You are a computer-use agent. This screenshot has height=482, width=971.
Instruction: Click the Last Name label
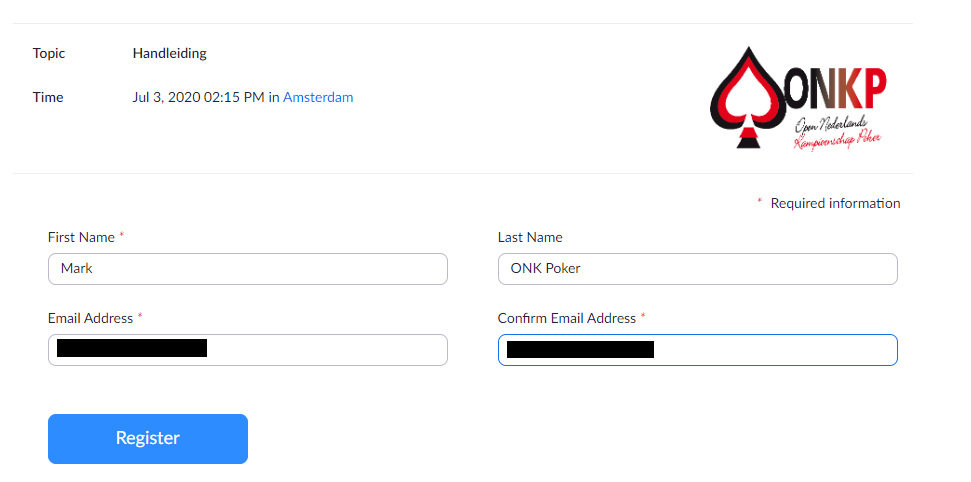pyautogui.click(x=530, y=237)
